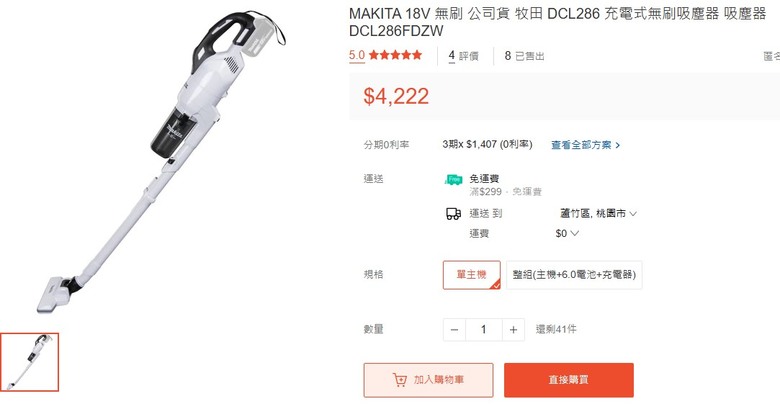Screen dimensions: 780x409
Task: Click the green free-shipping truck icon
Action: (453, 180)
